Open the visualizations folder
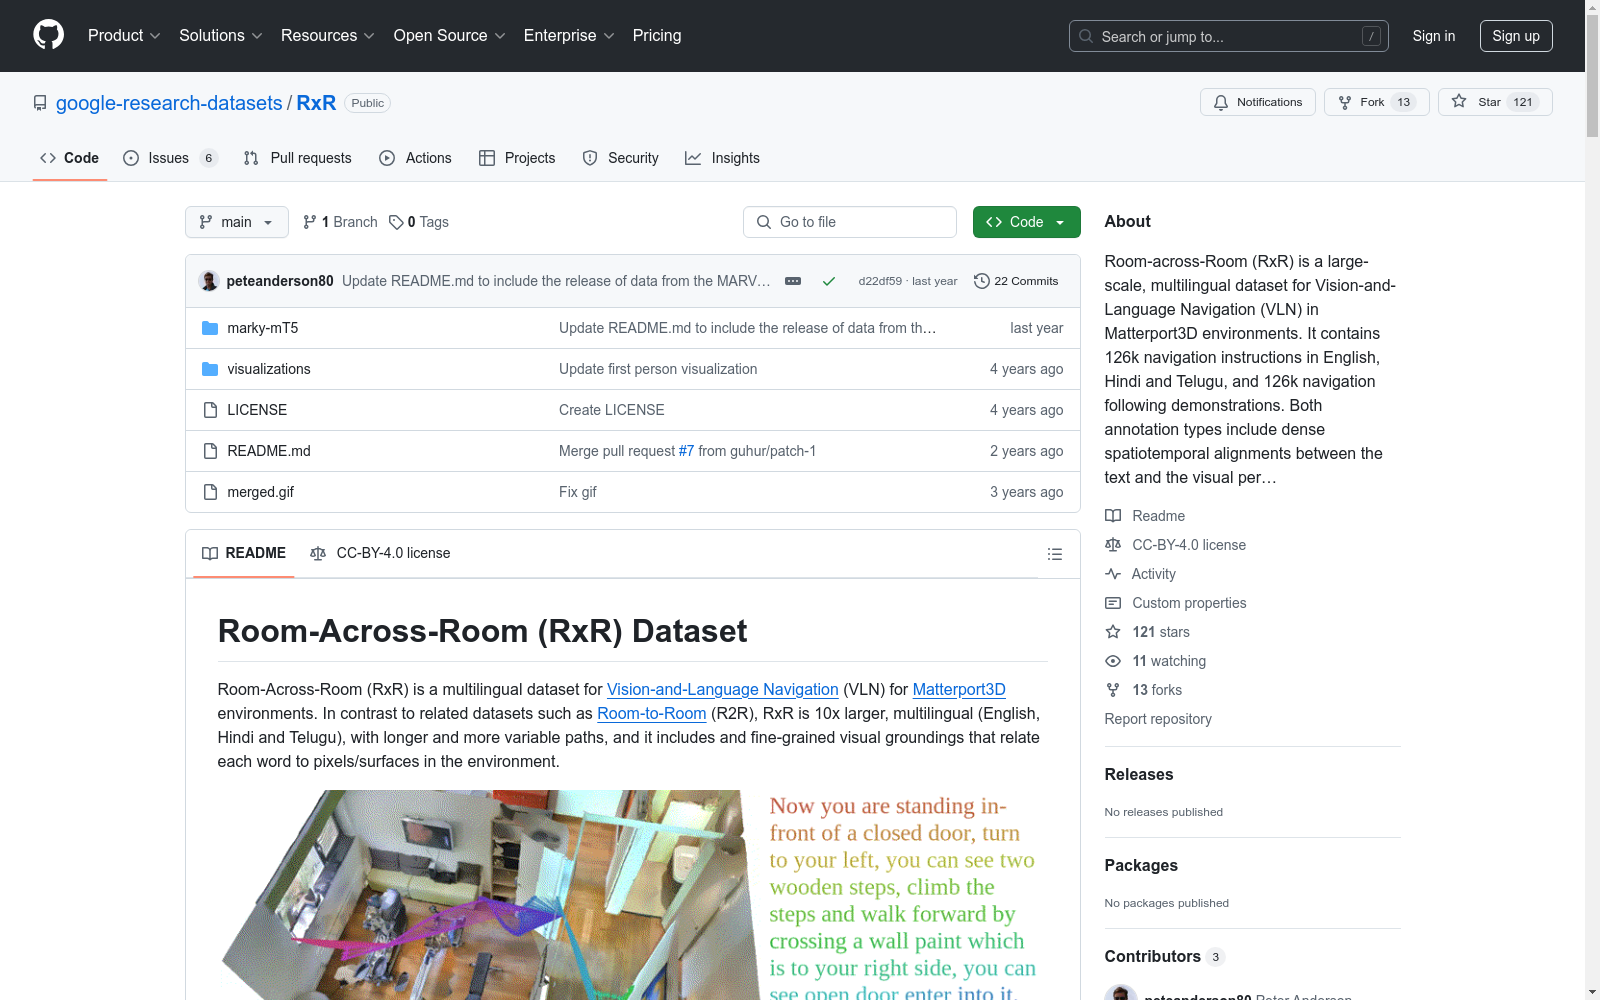The height and width of the screenshot is (1000, 1600). [x=269, y=369]
